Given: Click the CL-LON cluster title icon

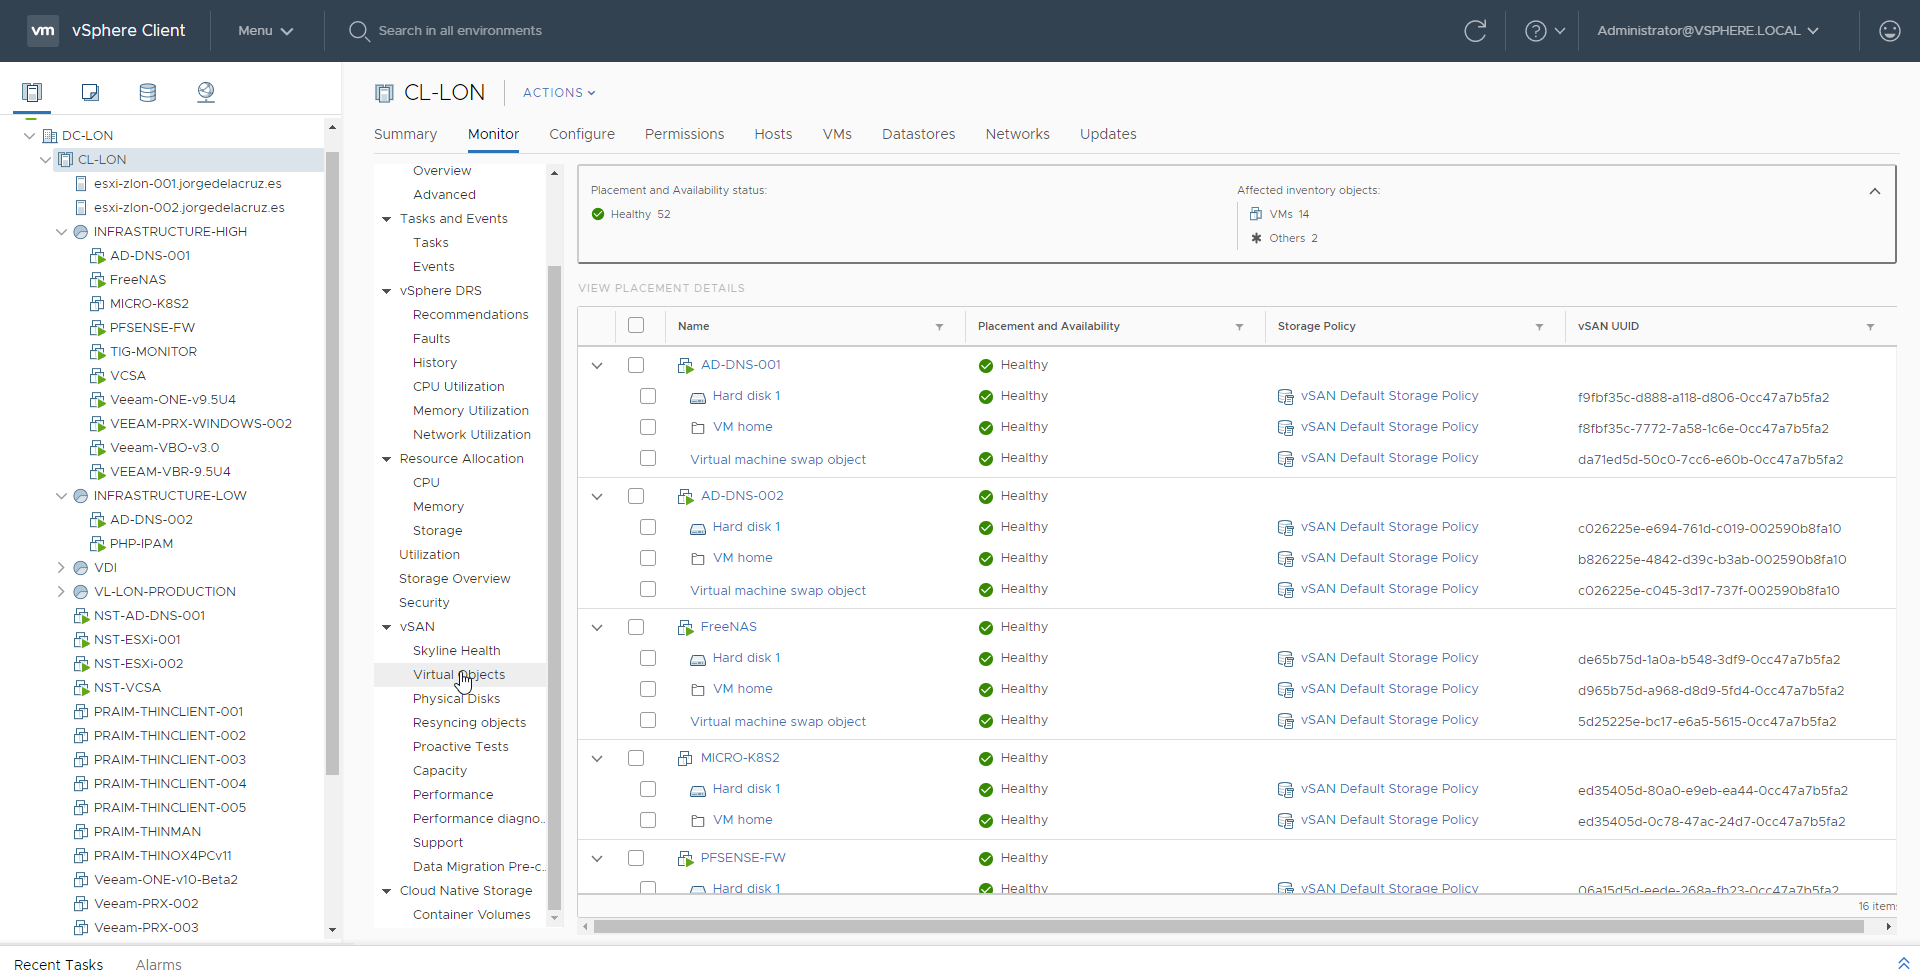Looking at the screenshot, I should point(384,93).
